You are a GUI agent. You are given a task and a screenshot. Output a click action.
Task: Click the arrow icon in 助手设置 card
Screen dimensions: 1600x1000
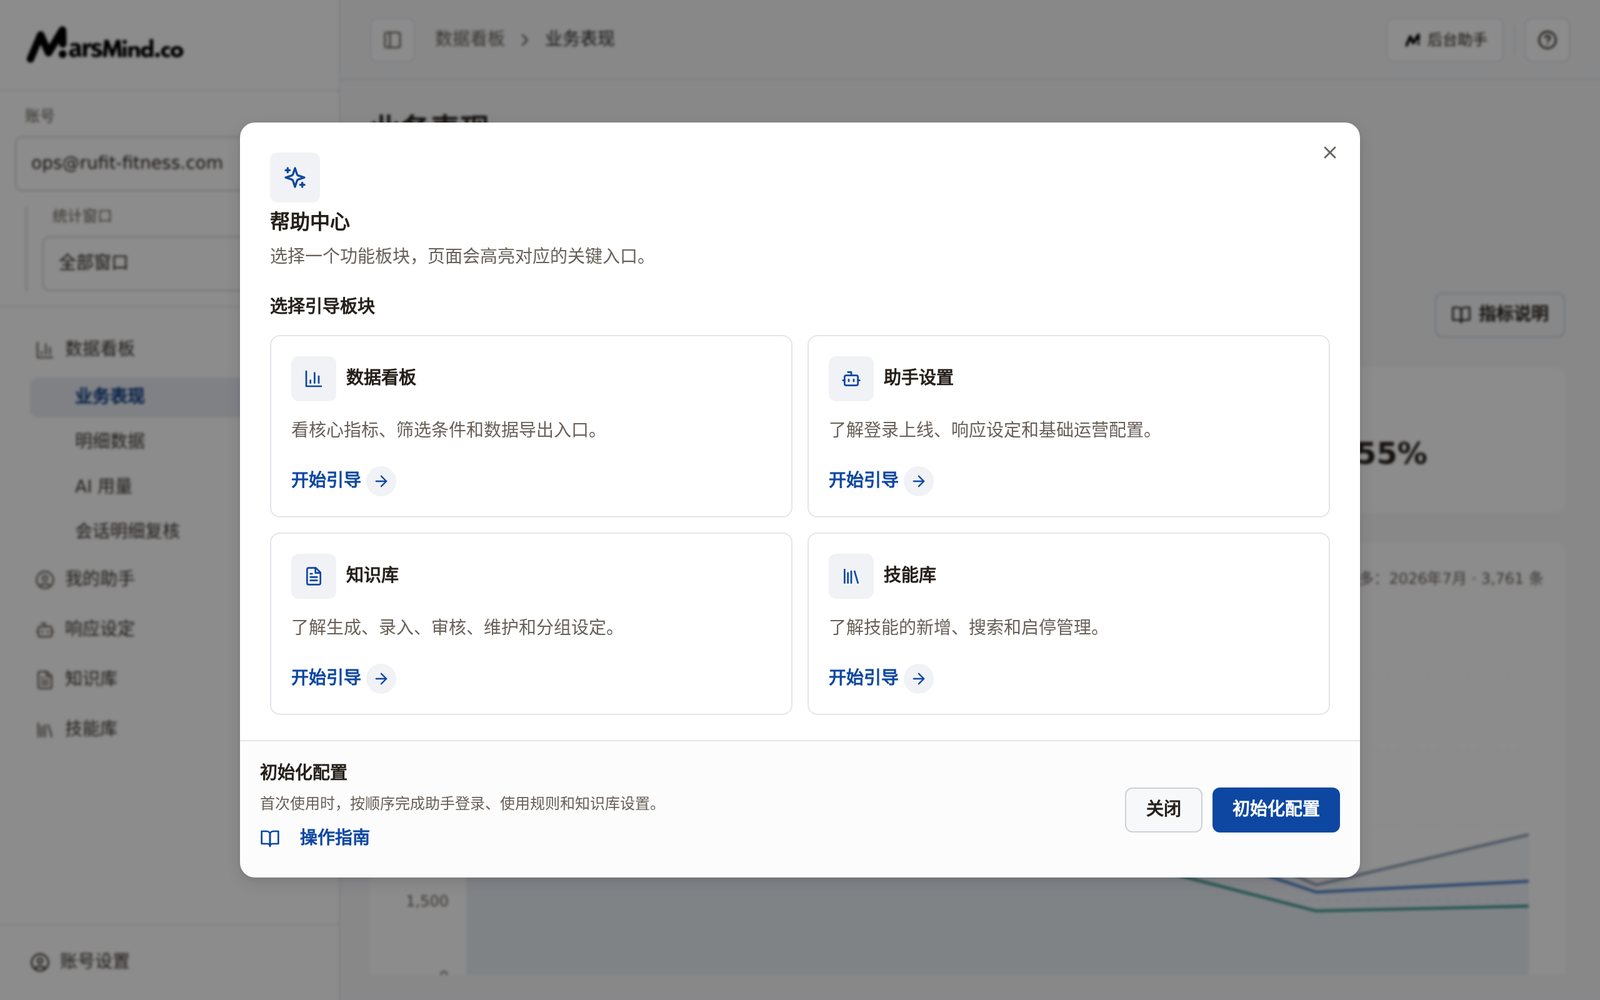click(x=919, y=481)
